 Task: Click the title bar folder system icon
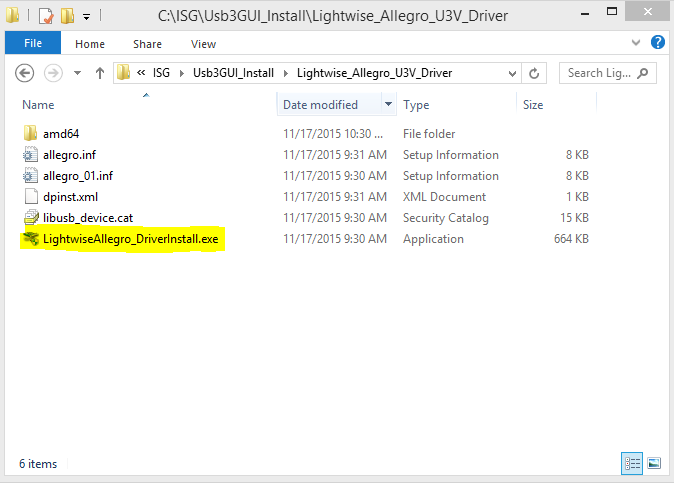click(13, 15)
